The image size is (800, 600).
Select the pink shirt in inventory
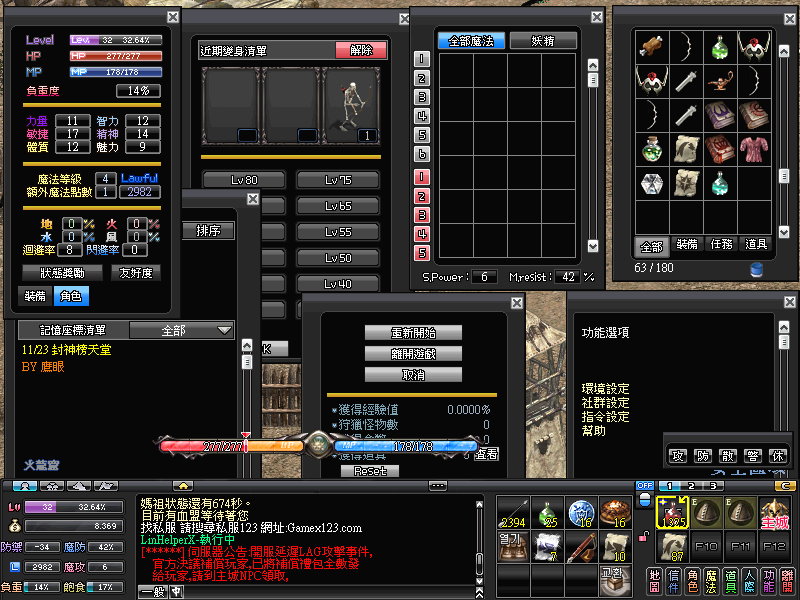click(x=754, y=149)
